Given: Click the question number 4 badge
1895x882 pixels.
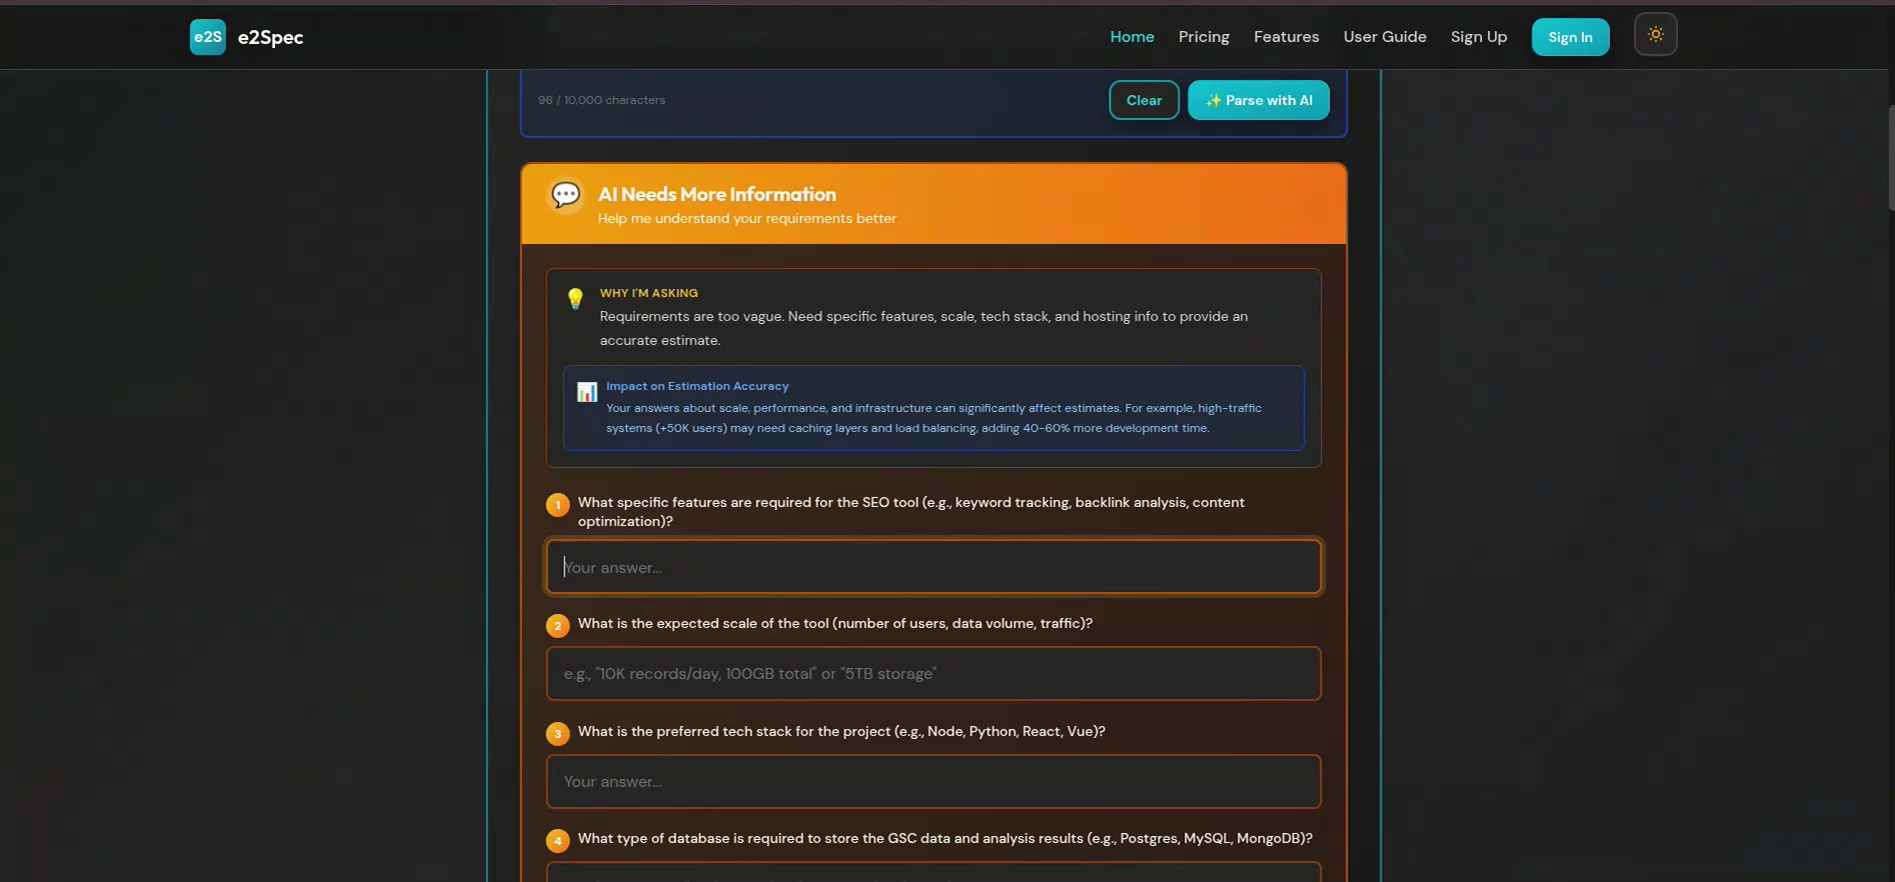Looking at the screenshot, I should point(558,841).
